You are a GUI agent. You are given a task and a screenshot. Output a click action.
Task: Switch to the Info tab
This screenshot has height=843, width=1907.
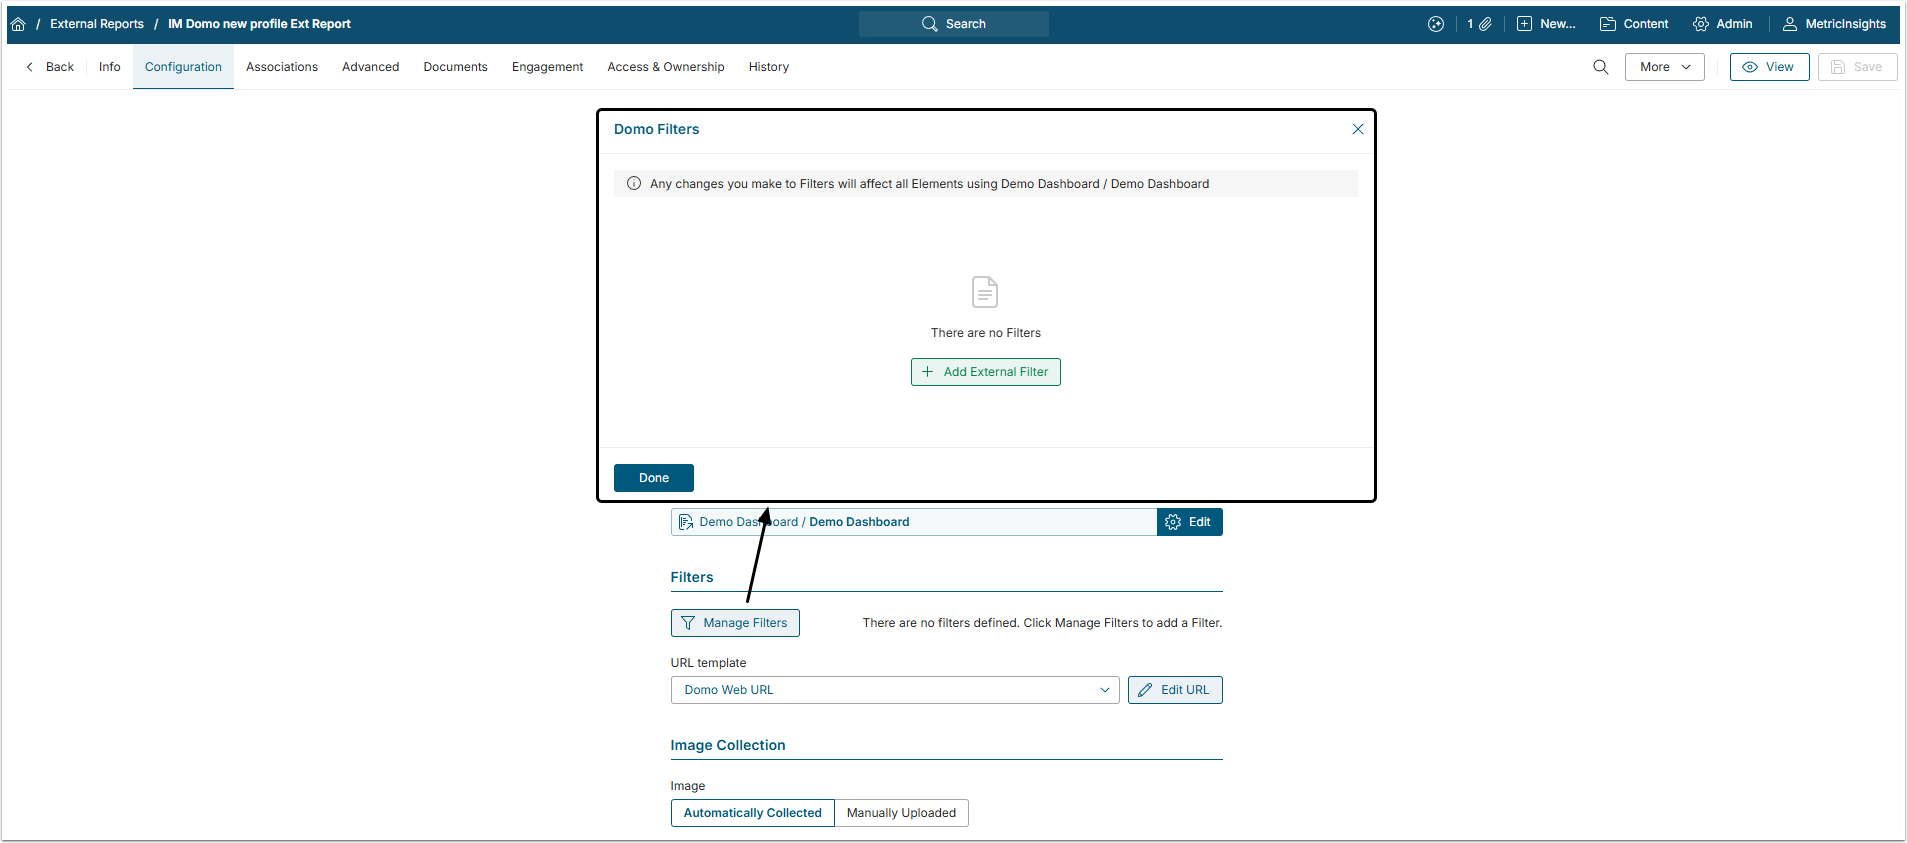coord(110,67)
